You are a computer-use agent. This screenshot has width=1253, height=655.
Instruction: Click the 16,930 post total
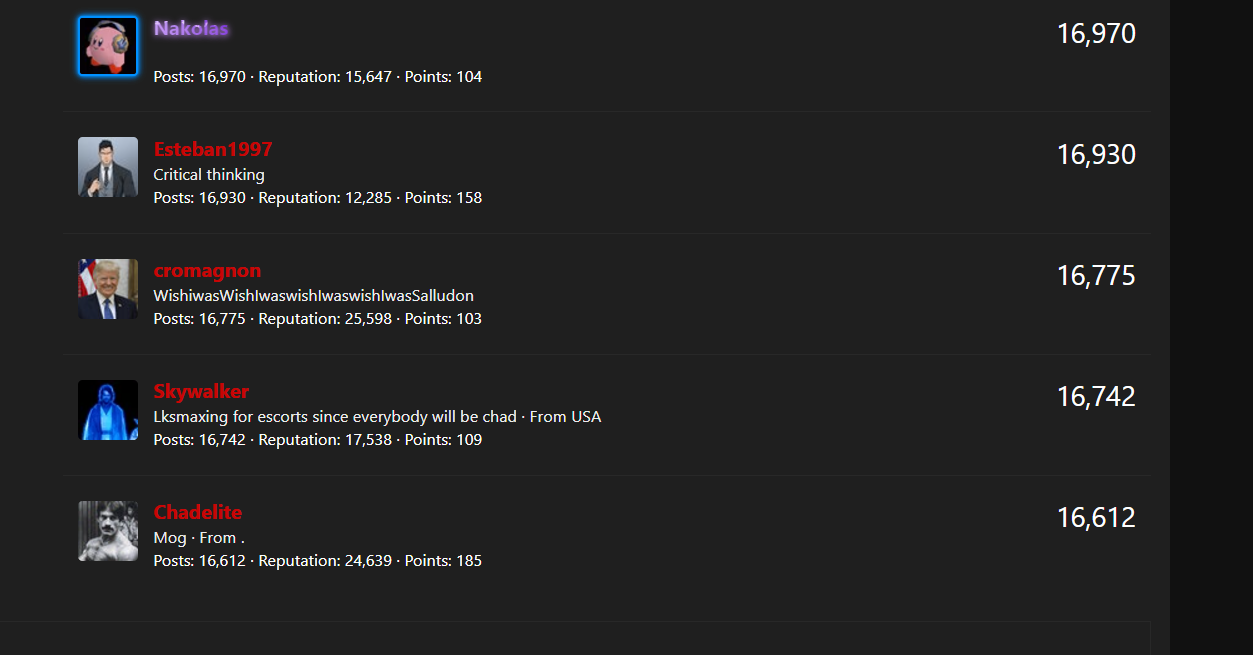pos(1096,155)
